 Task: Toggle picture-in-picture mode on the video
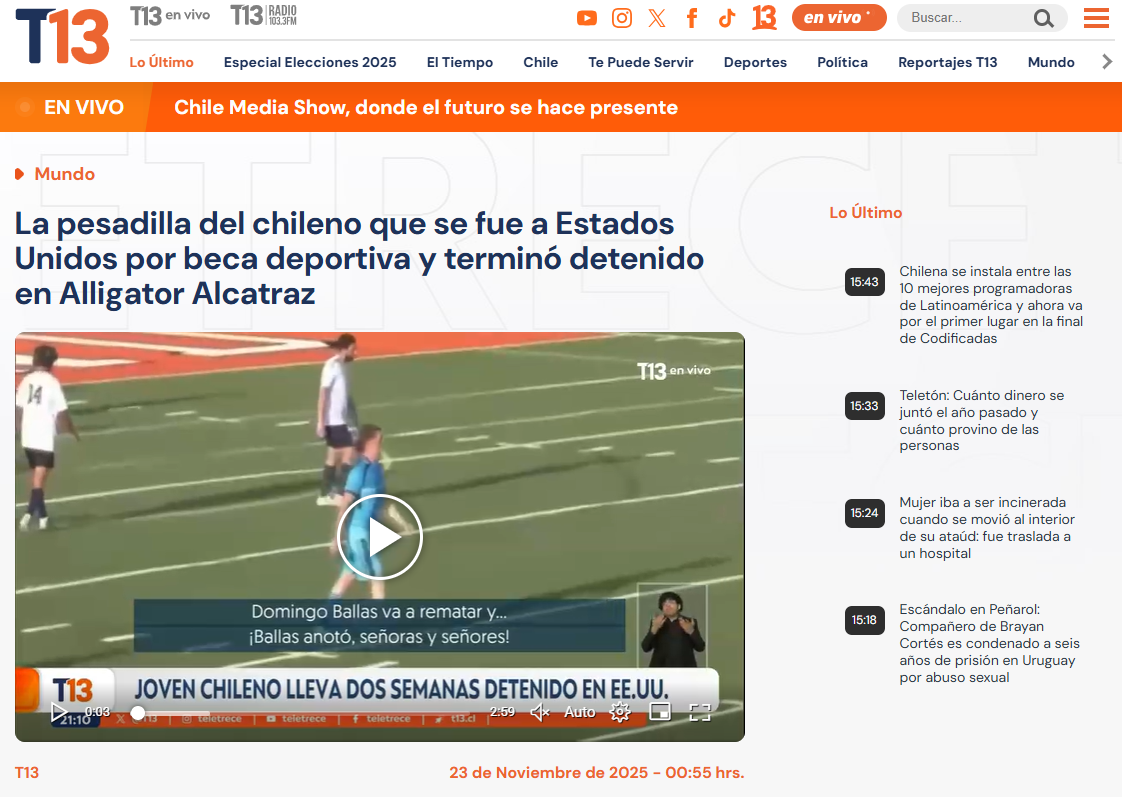click(x=660, y=712)
